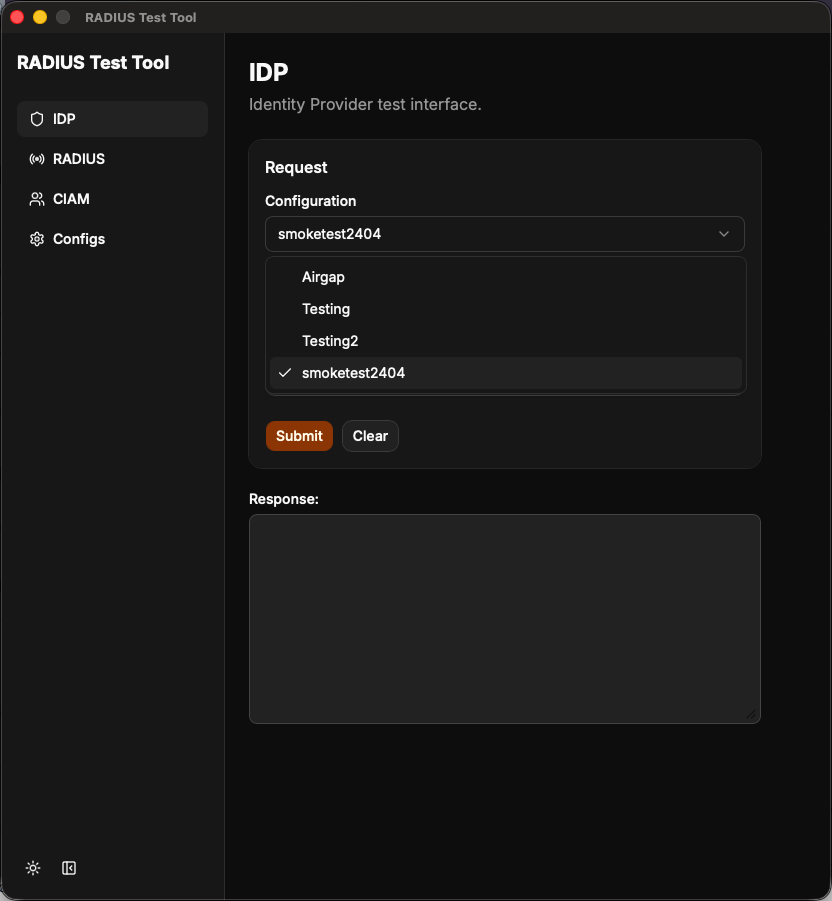
Task: Click the Identity Provider test interface text
Action: click(365, 105)
